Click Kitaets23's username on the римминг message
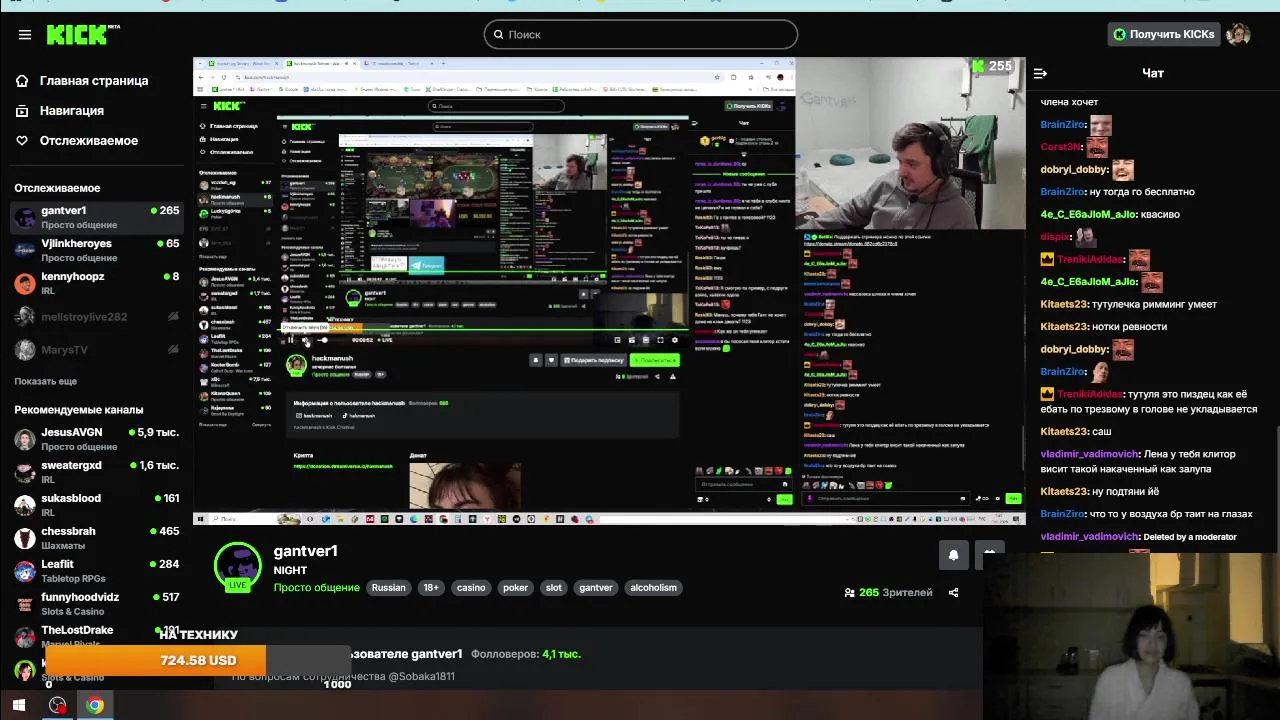This screenshot has height=720, width=1280. pos(1063,304)
